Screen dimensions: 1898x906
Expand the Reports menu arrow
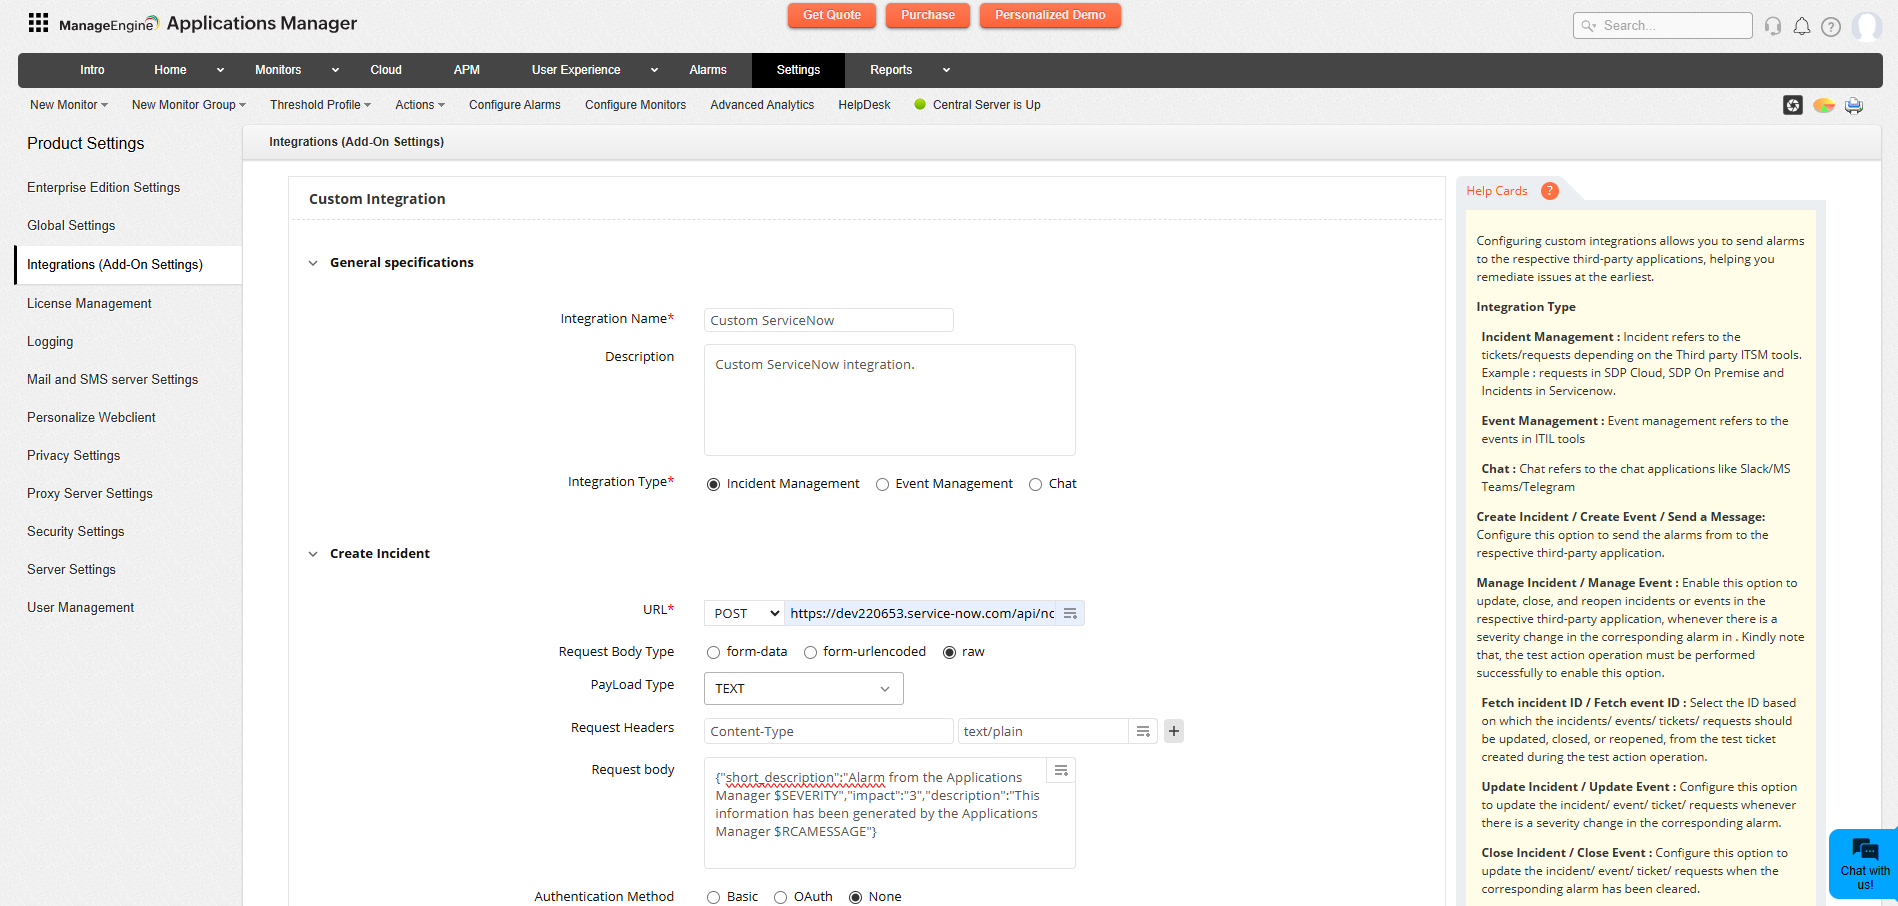(x=946, y=70)
